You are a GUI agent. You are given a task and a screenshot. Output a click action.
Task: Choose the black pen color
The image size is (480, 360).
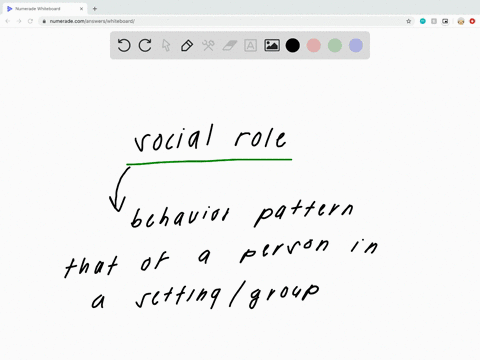293,45
